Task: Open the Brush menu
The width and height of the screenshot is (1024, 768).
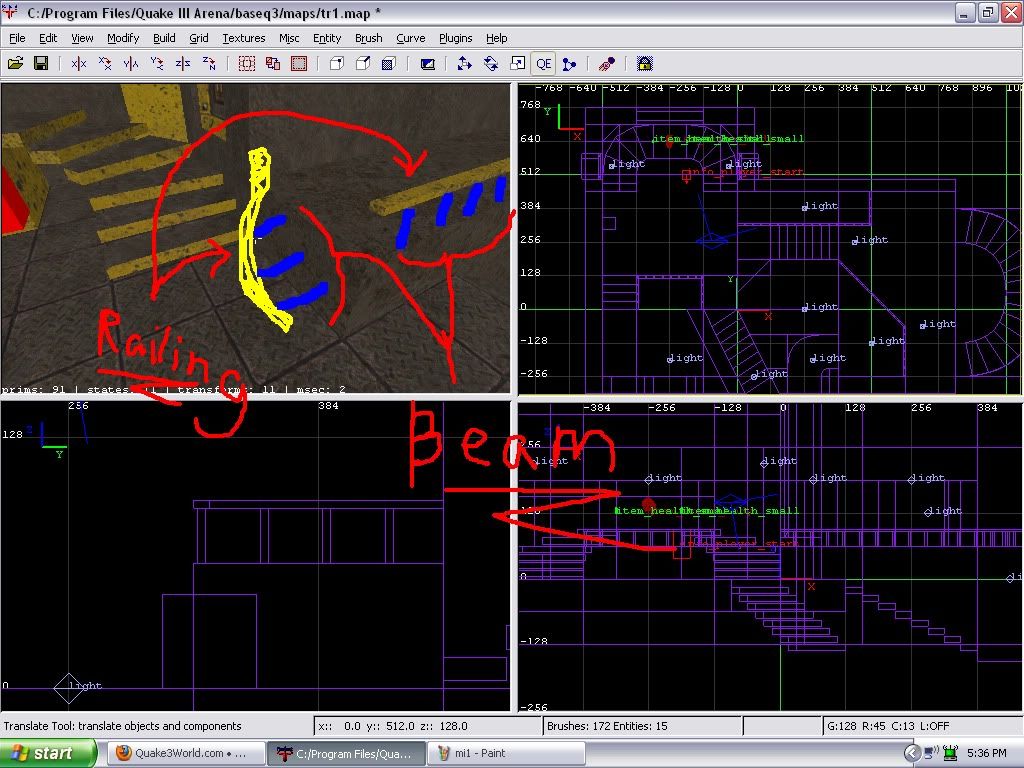Action: click(368, 38)
